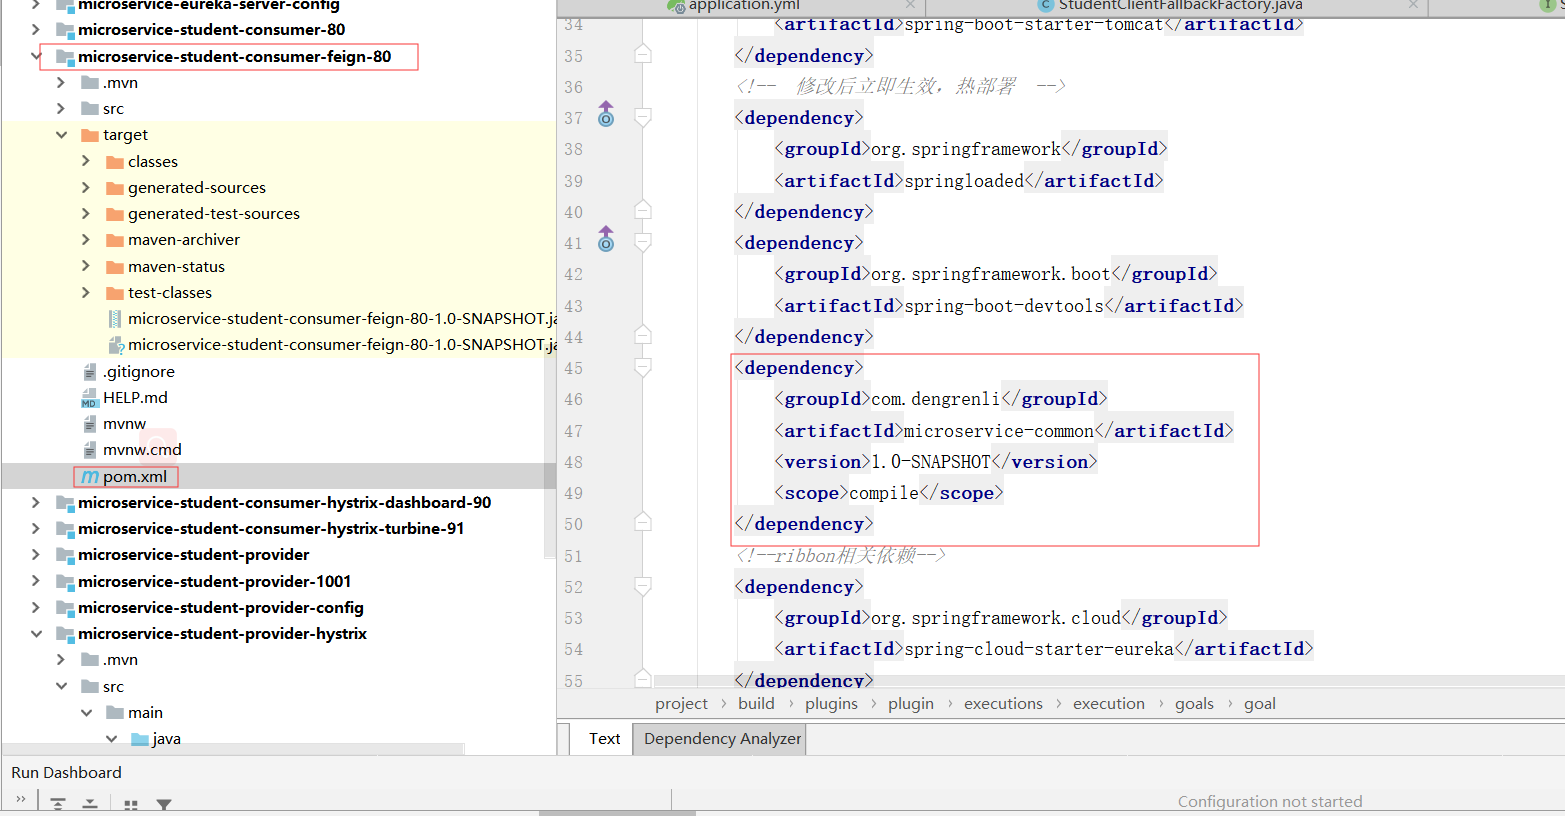Click 1.0-SNAPSHOT version text on line 48

pyautogui.click(x=930, y=462)
